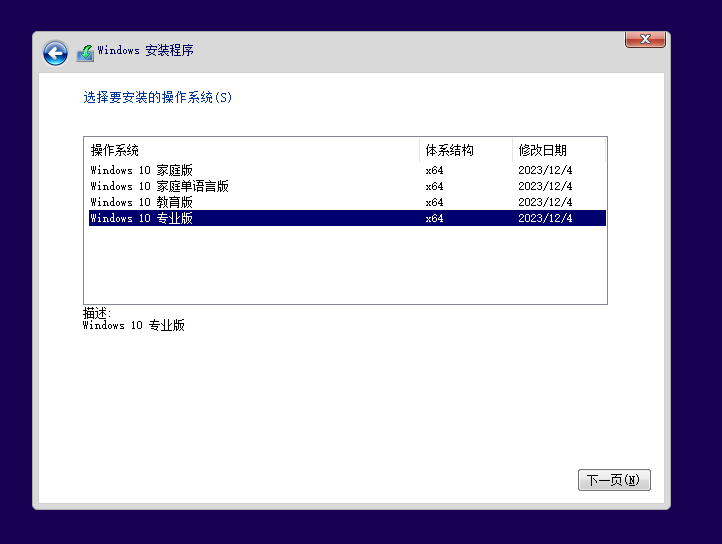722x544 pixels.
Task: Close the Windows Setup window
Action: point(645,39)
